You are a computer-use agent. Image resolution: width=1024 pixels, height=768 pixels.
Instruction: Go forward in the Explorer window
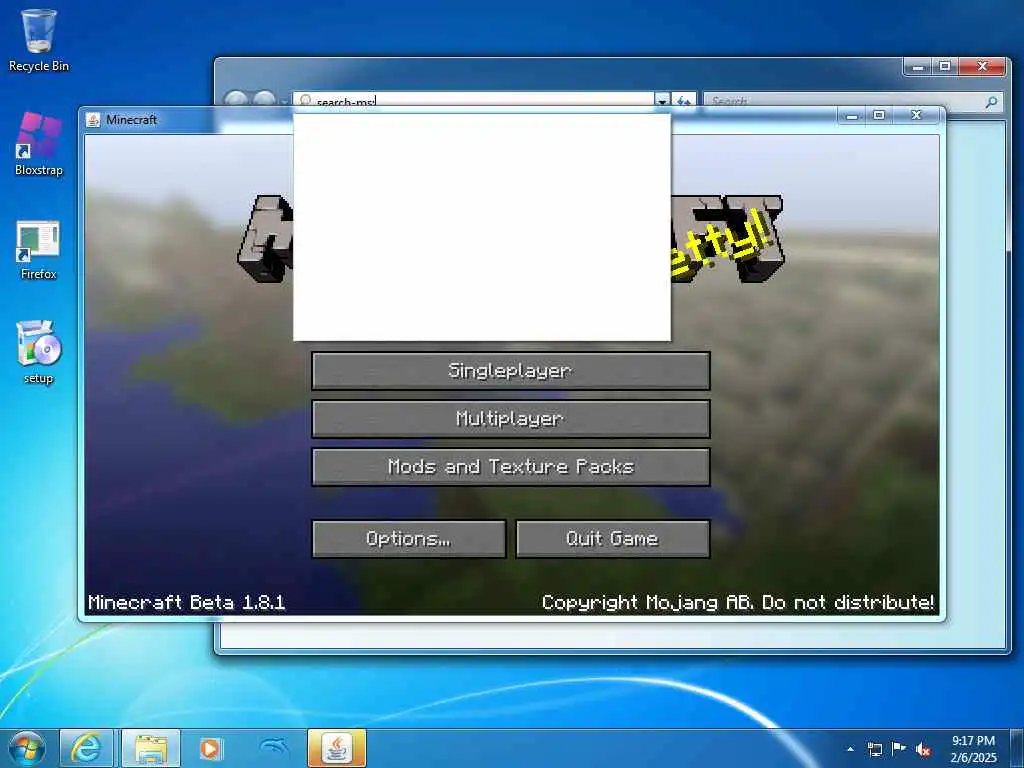264,100
